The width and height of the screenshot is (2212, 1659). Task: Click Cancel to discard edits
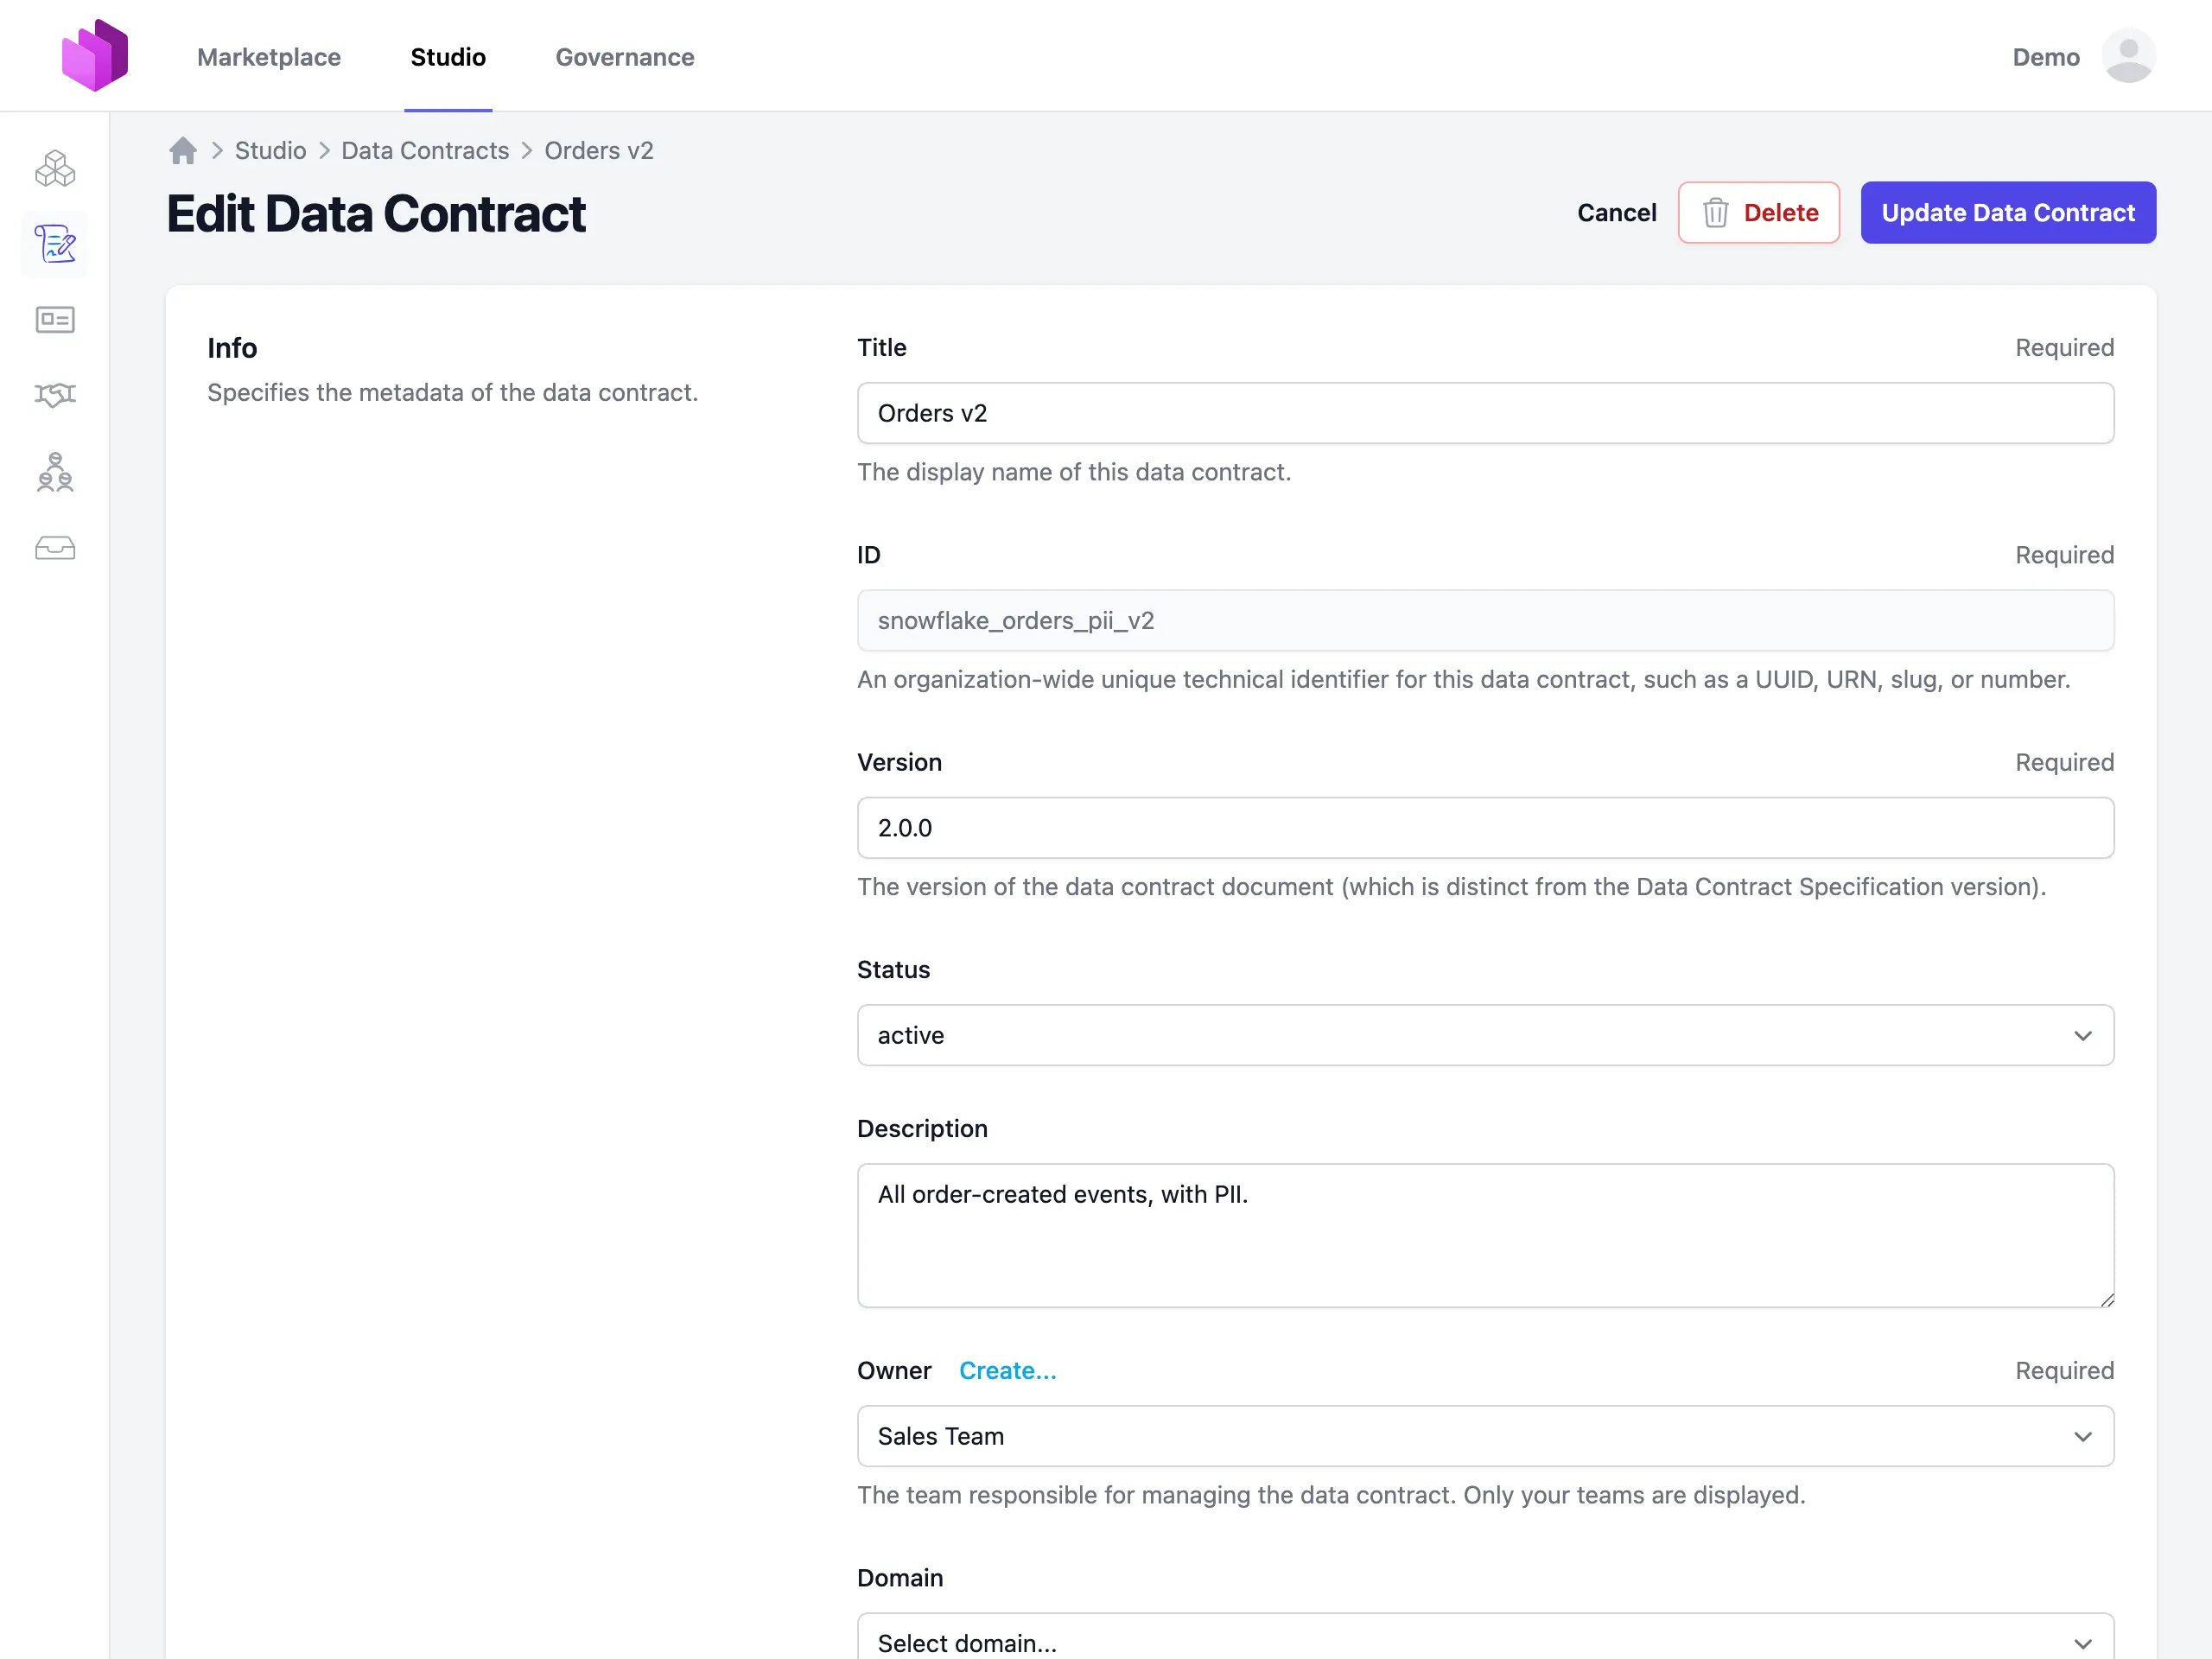tap(1616, 213)
